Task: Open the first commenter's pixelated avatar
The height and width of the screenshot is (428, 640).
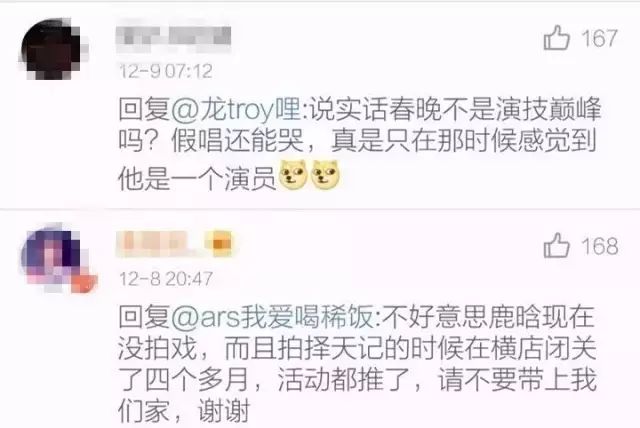Action: [x=52, y=49]
